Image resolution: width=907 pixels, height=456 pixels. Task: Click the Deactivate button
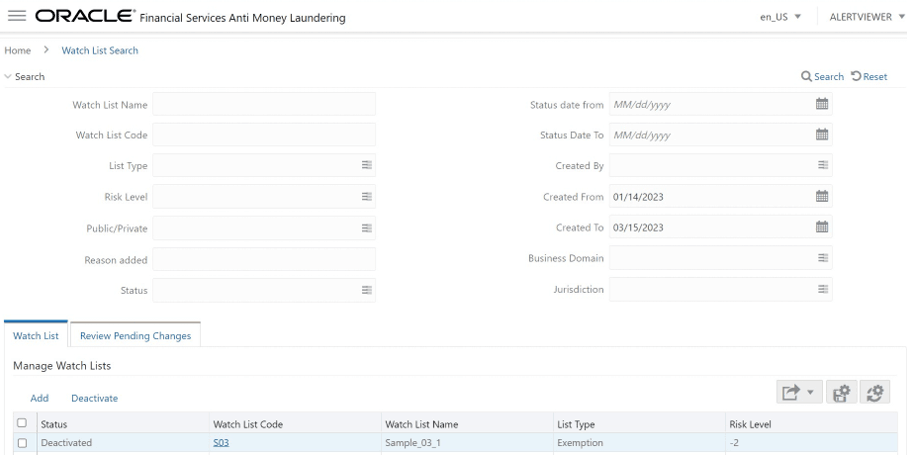click(x=94, y=398)
